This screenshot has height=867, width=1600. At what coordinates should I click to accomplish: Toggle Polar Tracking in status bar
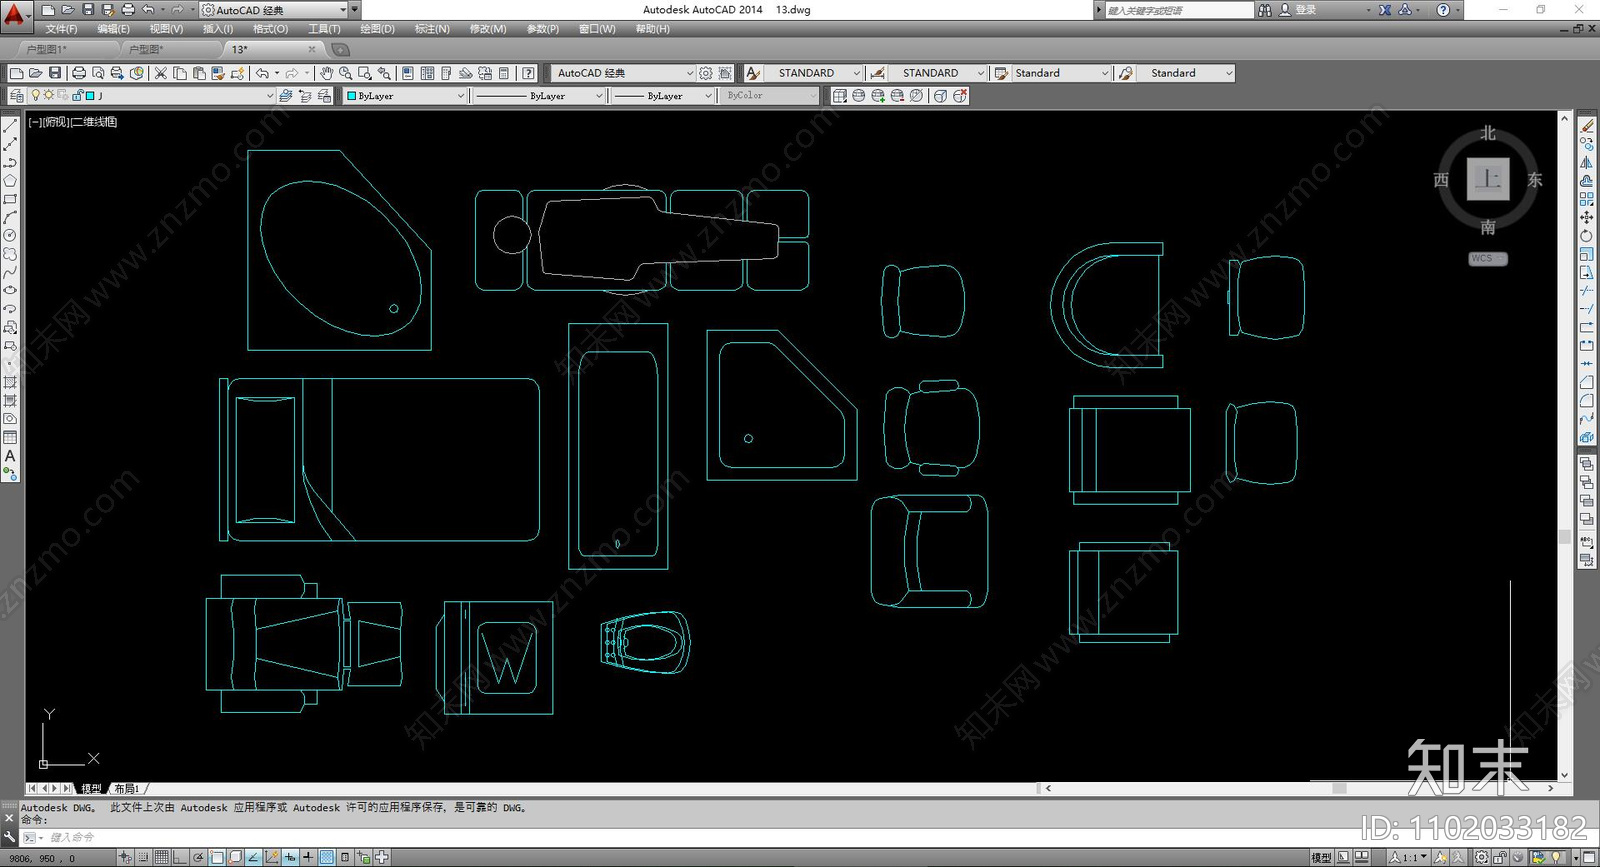point(200,858)
